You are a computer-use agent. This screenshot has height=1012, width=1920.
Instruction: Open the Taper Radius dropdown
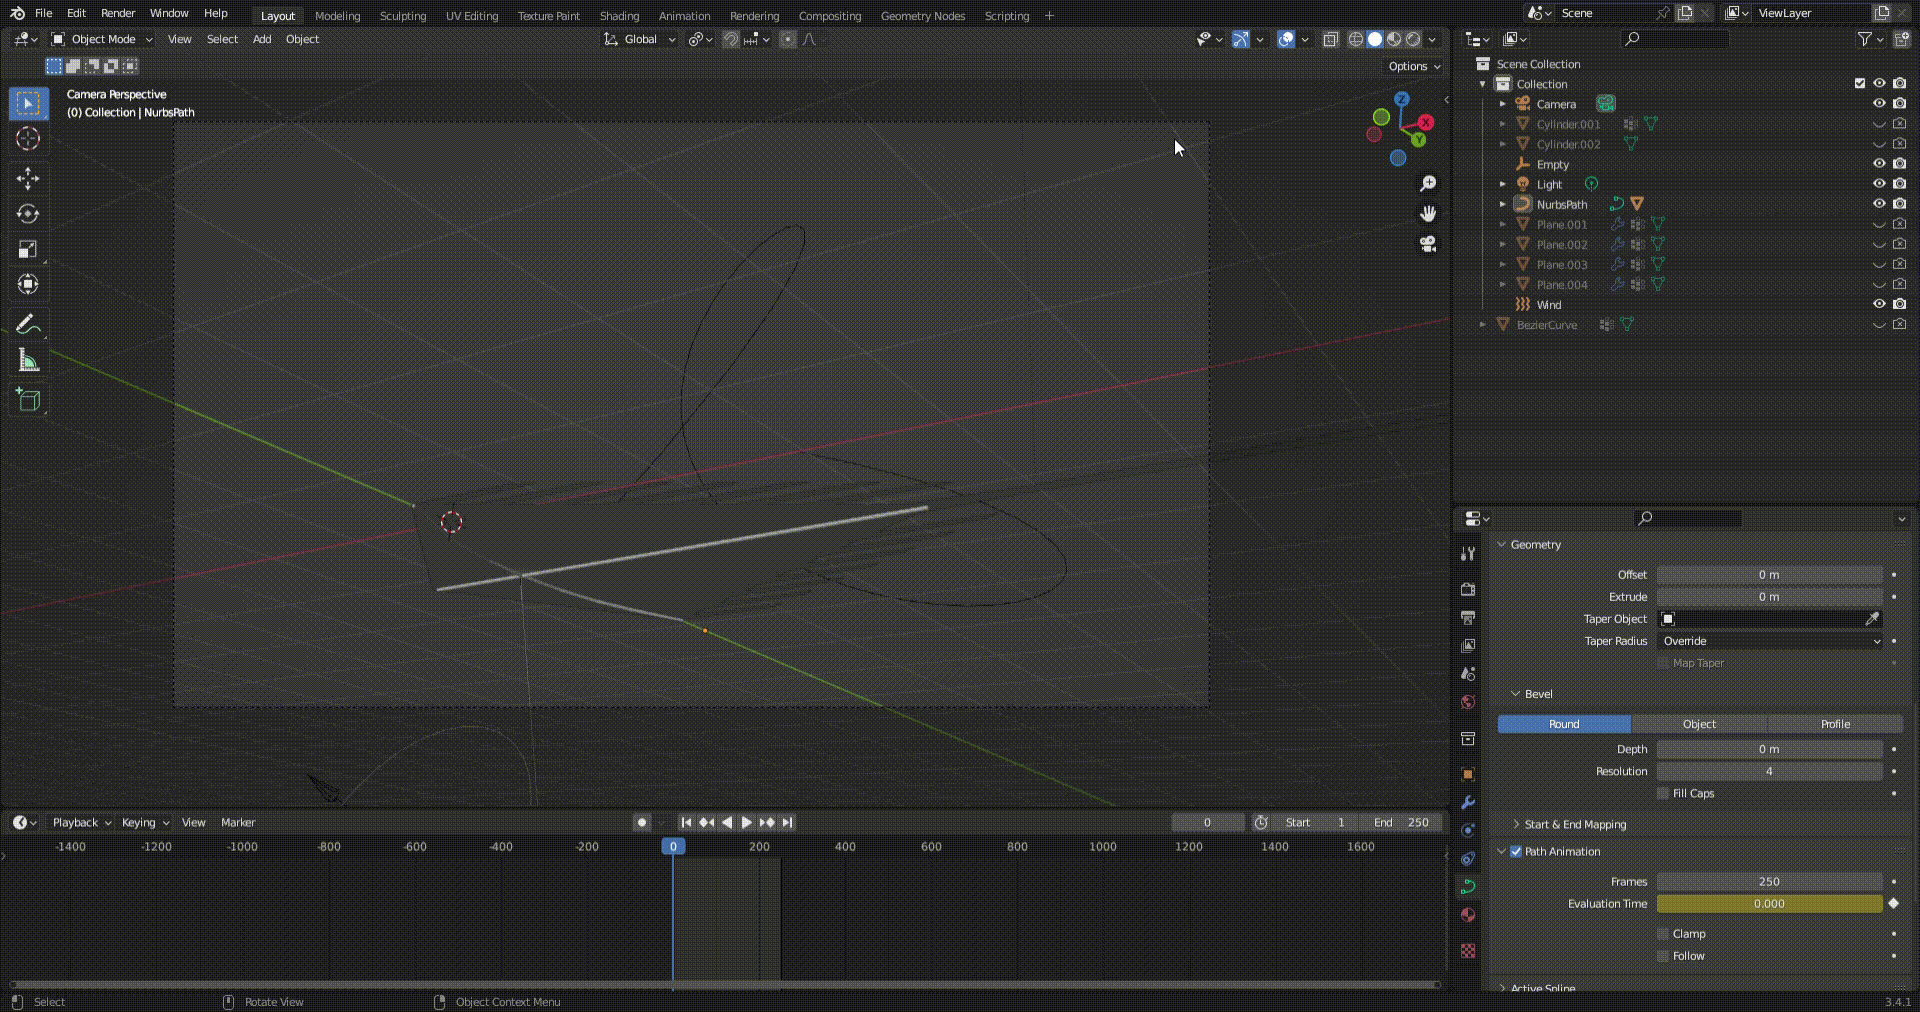(1770, 641)
